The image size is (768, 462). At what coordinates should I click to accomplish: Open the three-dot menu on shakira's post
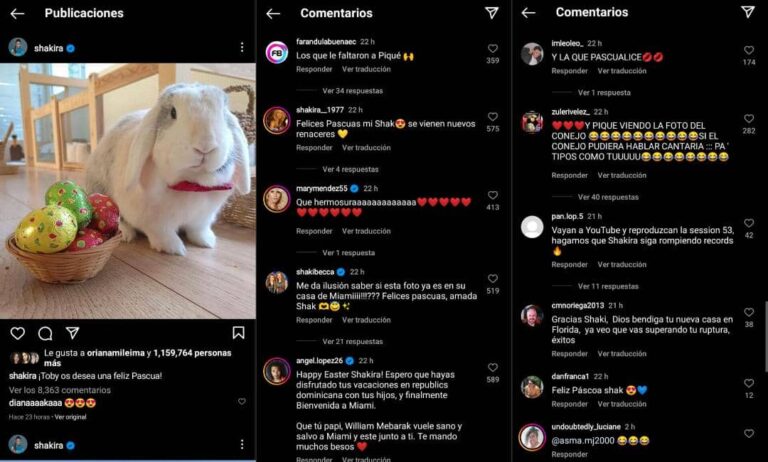tap(242, 47)
